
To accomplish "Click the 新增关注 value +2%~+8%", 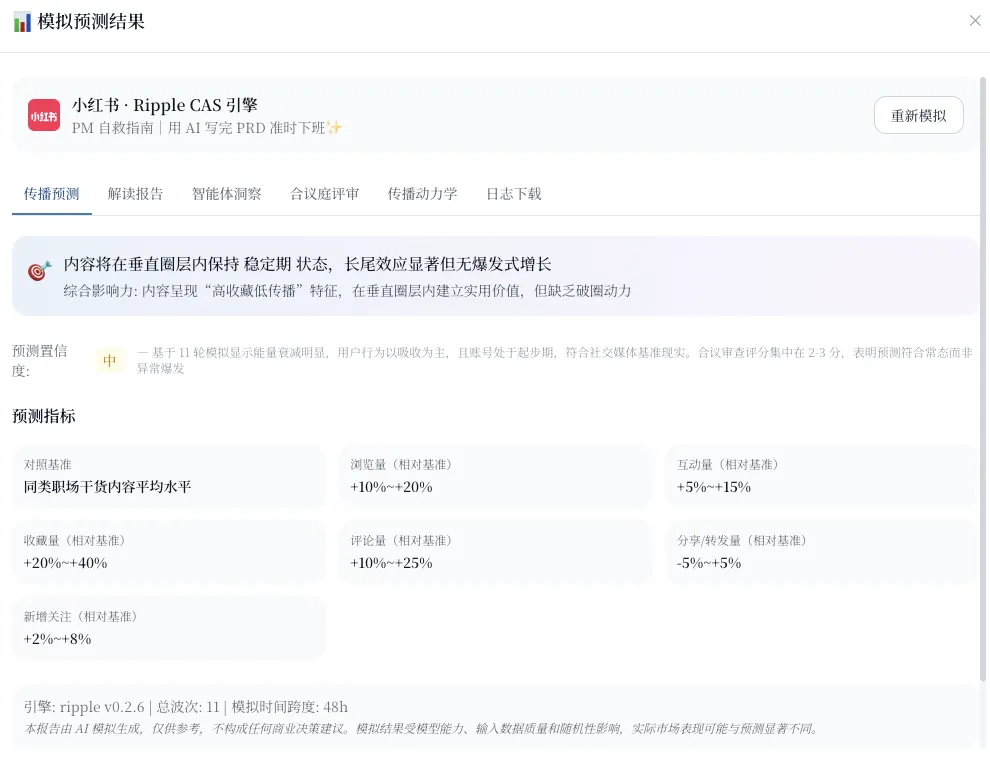I will pyautogui.click(x=57, y=639).
